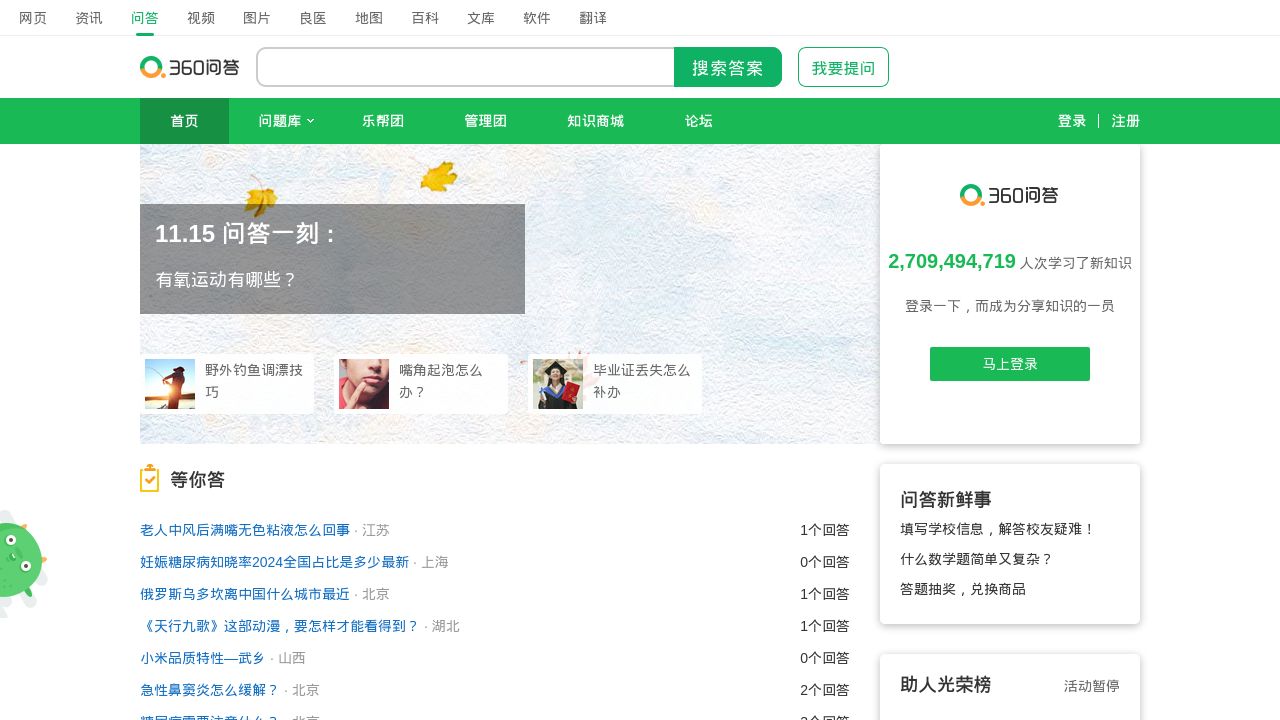Click 江苏 location tag
This screenshot has height=720, width=1280.
coord(376,530)
